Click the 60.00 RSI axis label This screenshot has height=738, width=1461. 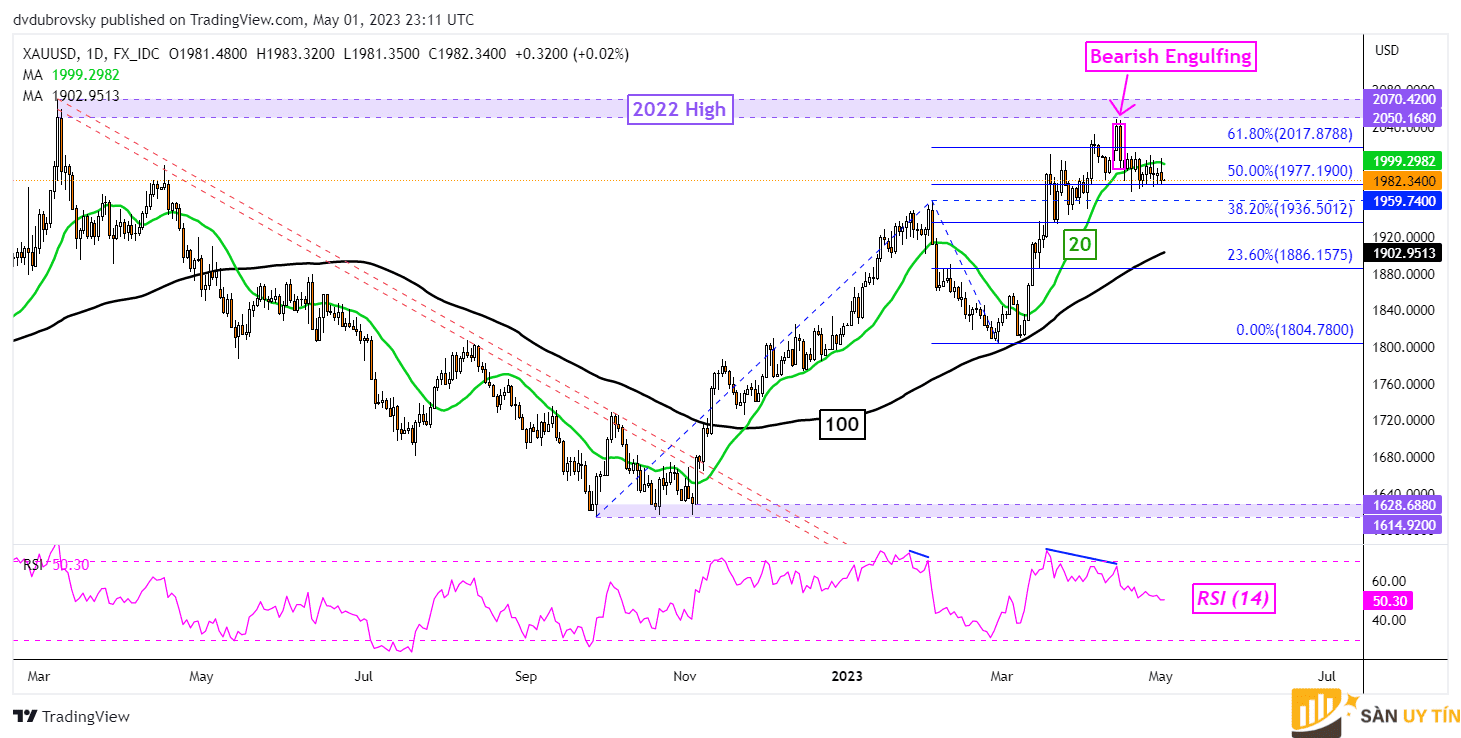1390,581
